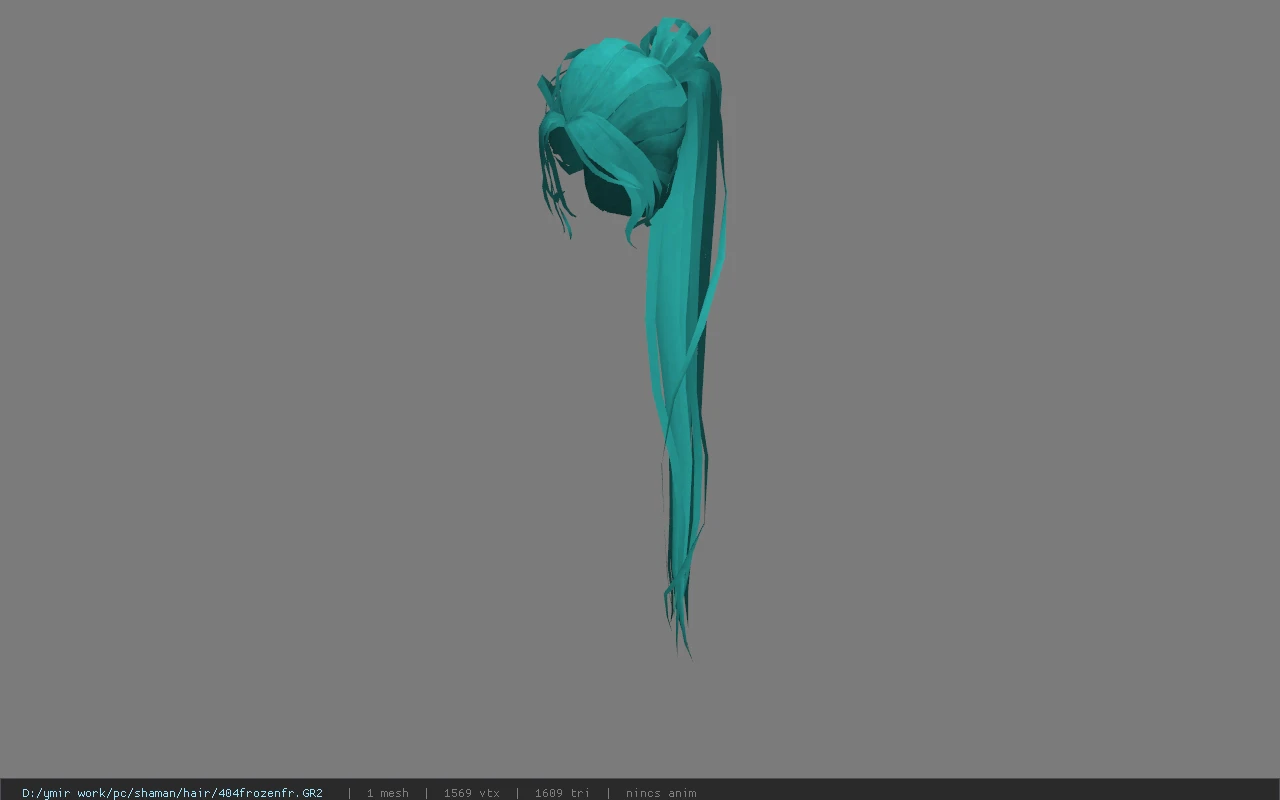Click the '1569 vtx' vertex count
The width and height of the screenshot is (1280, 800).
click(x=472, y=793)
